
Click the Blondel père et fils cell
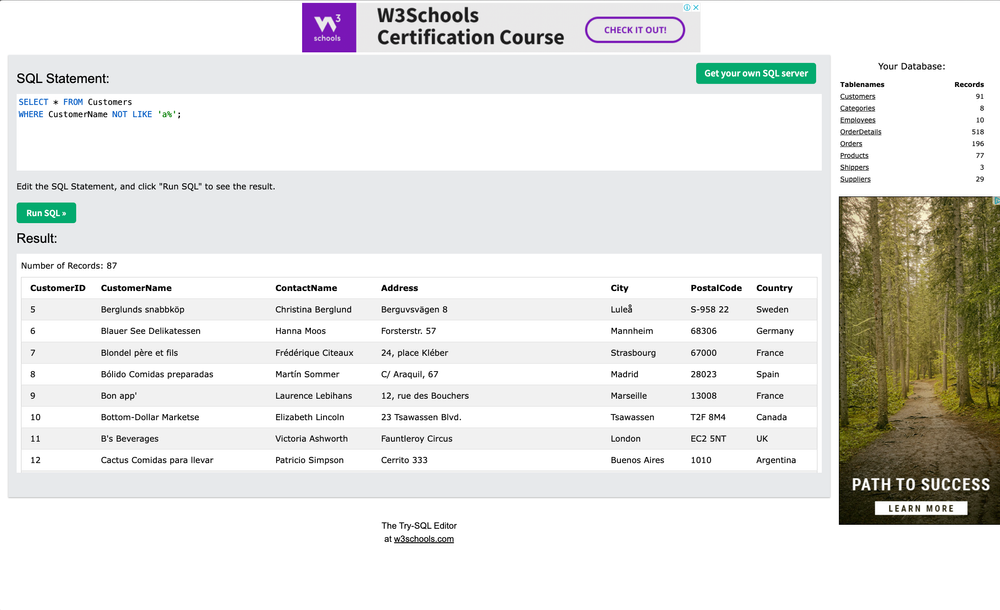point(139,353)
